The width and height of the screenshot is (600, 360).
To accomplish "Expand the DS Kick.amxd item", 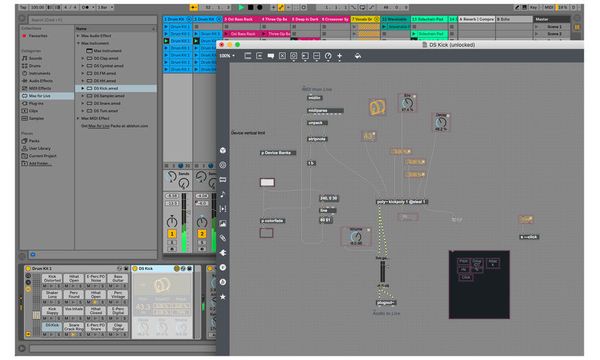I will coord(83,88).
